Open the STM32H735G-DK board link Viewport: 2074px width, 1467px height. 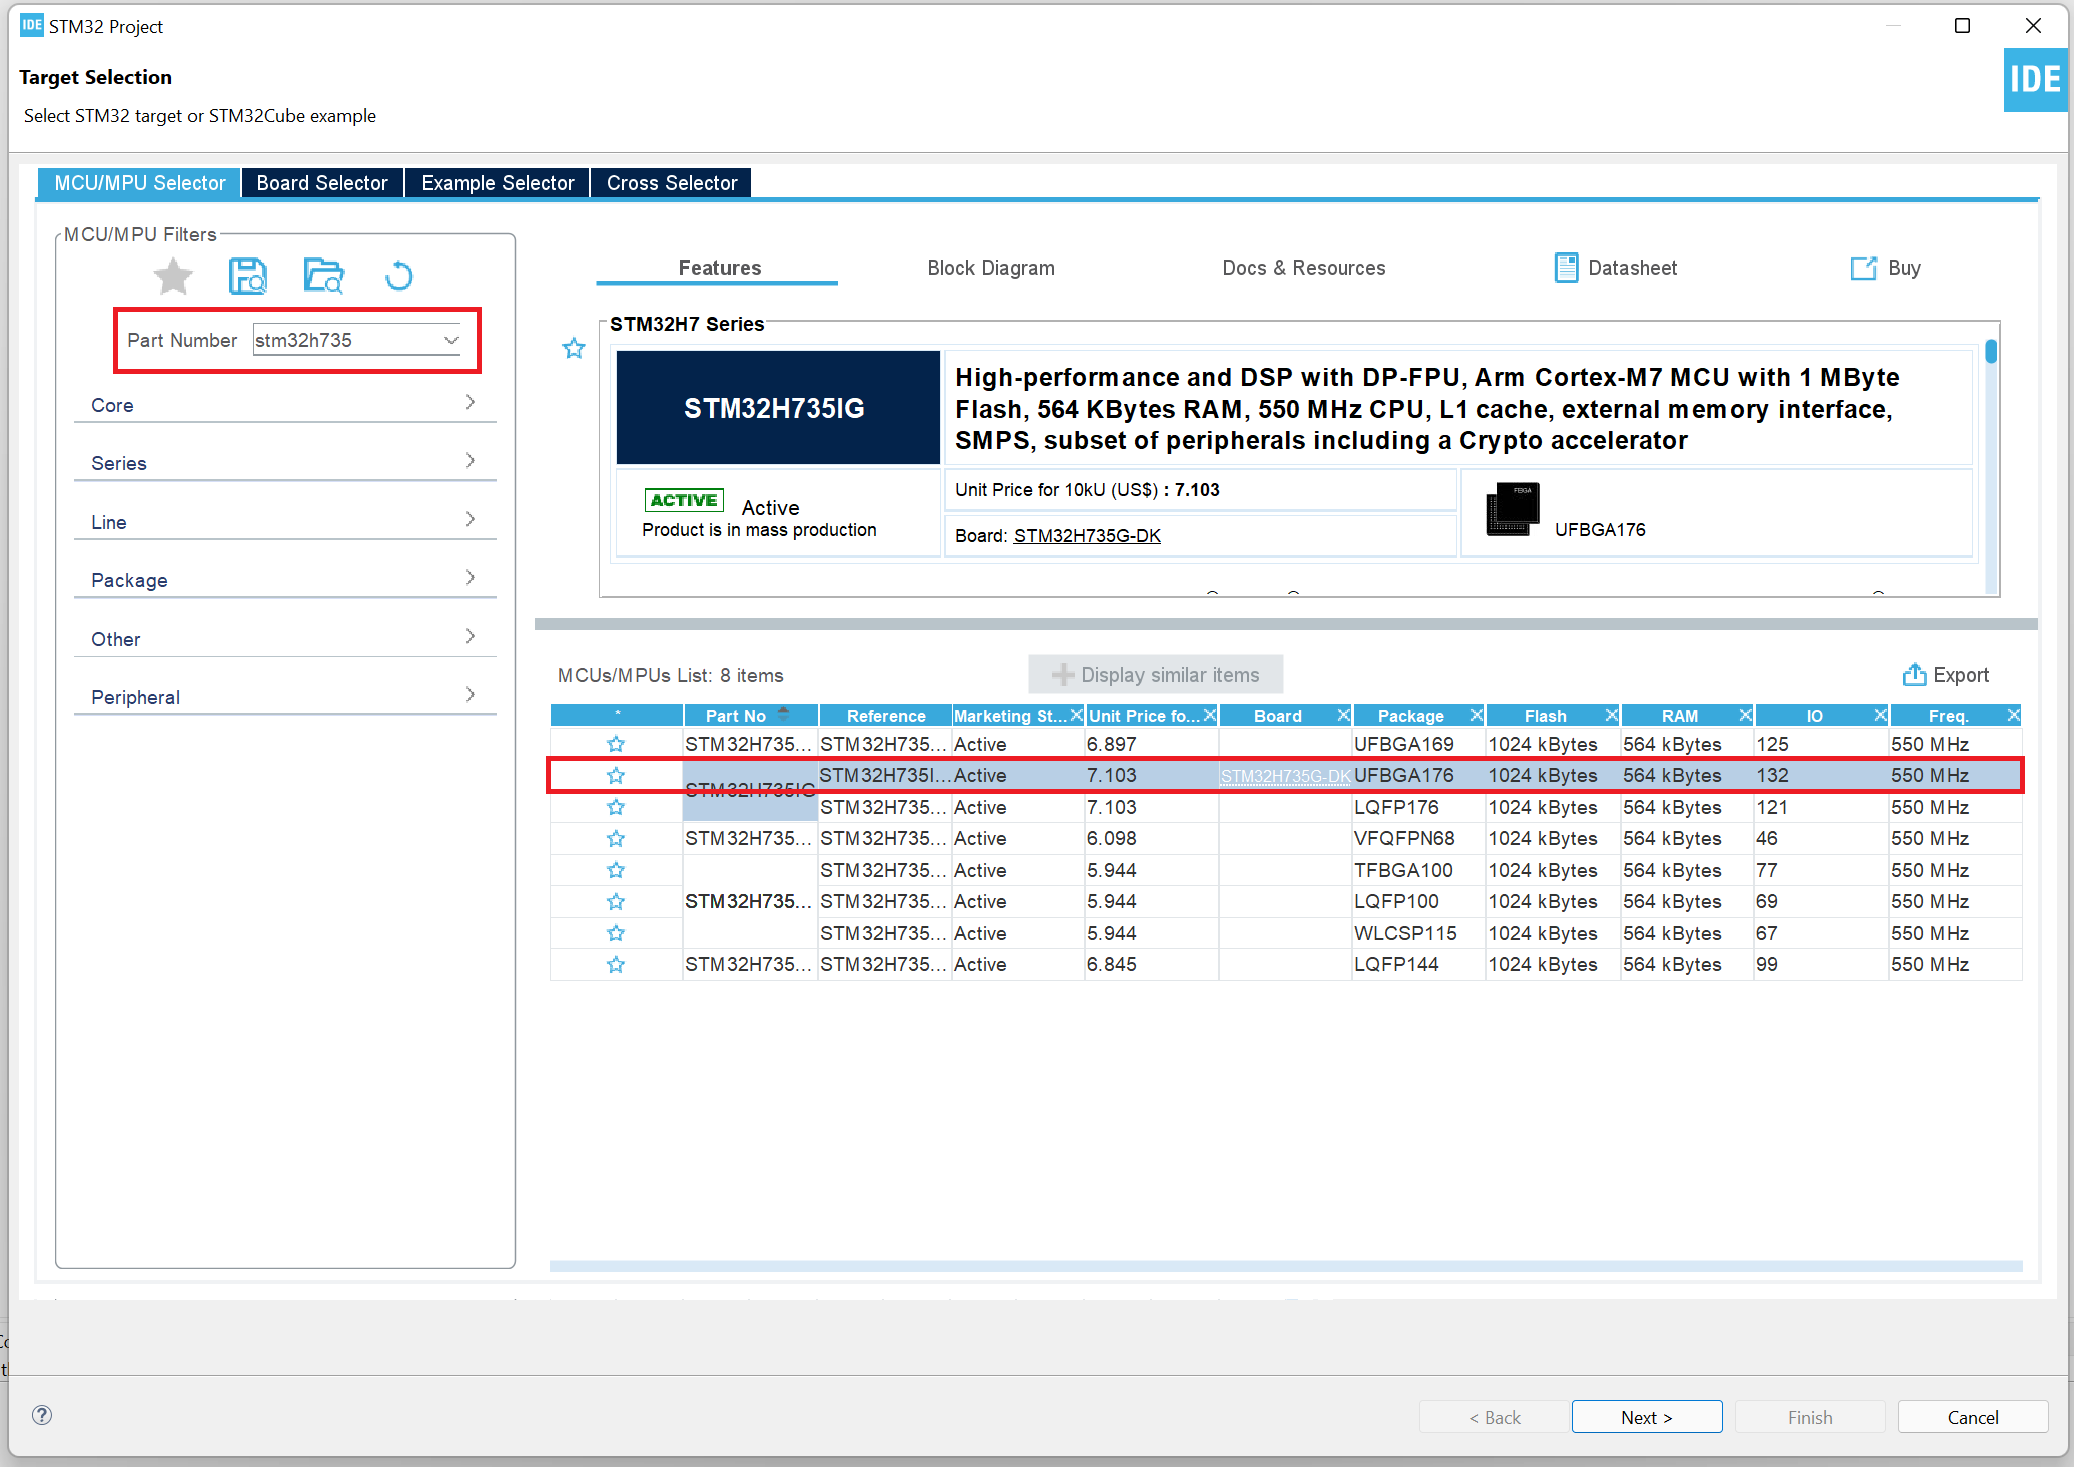pyautogui.click(x=1087, y=536)
